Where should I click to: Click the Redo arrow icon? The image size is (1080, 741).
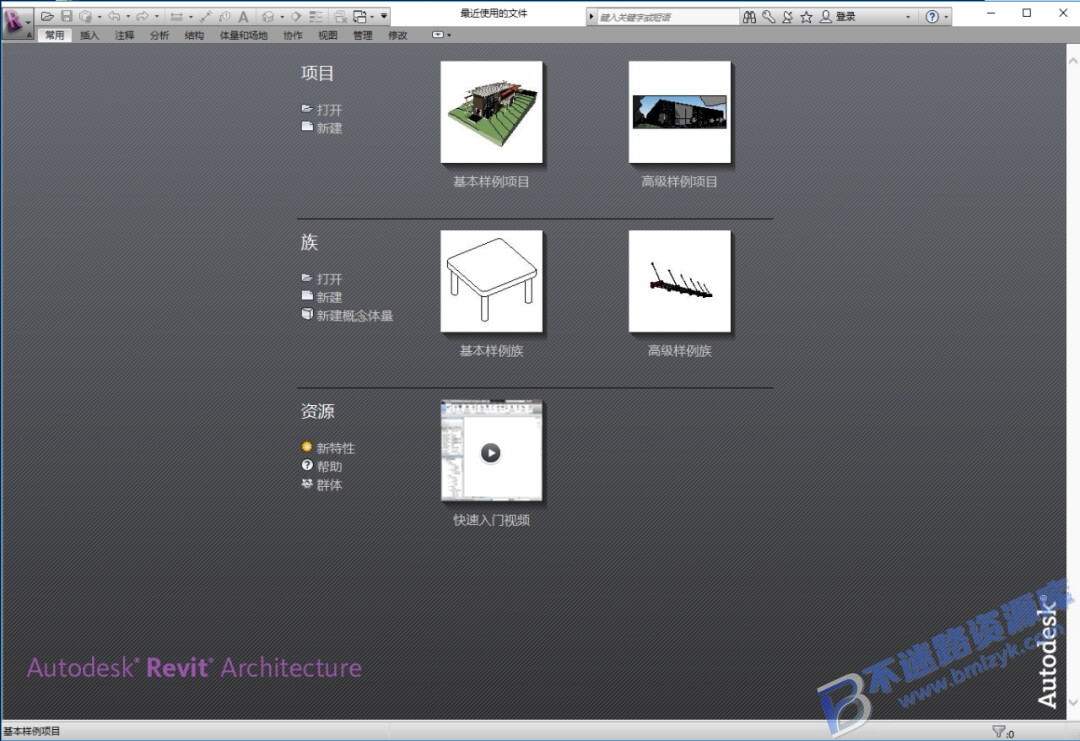coord(142,16)
